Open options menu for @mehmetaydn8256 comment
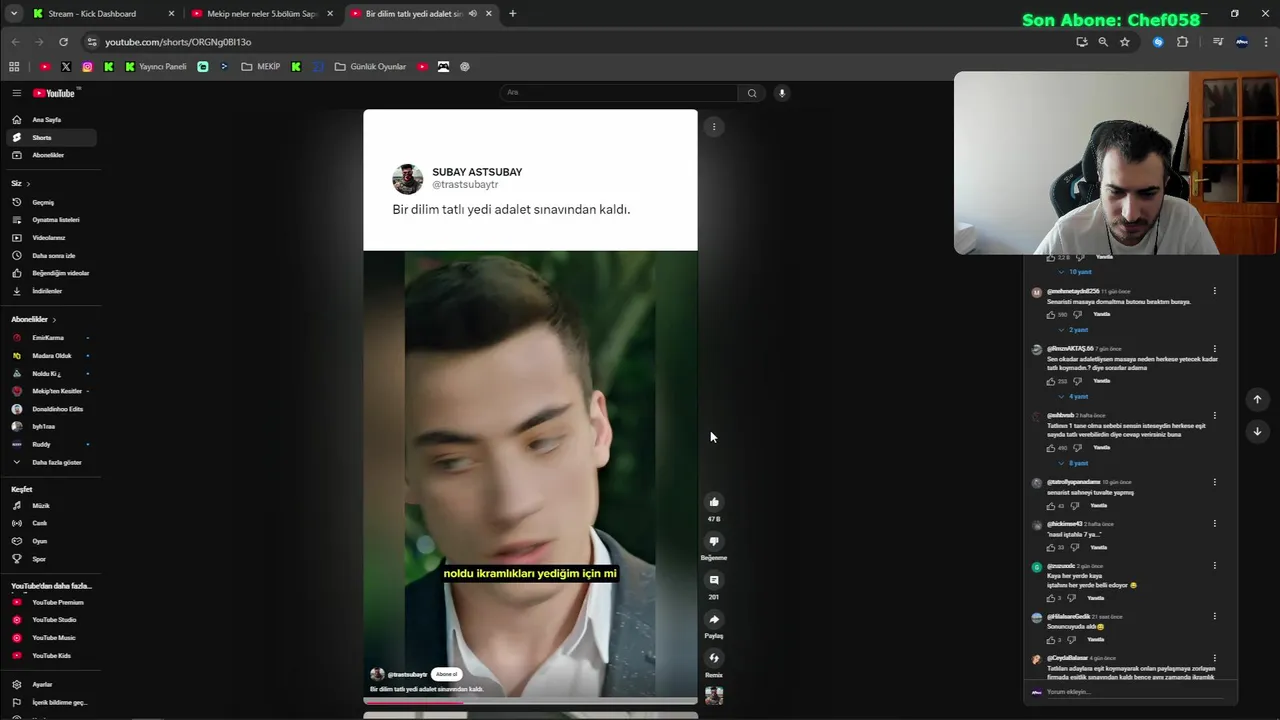The height and width of the screenshot is (720, 1280). tap(1215, 291)
